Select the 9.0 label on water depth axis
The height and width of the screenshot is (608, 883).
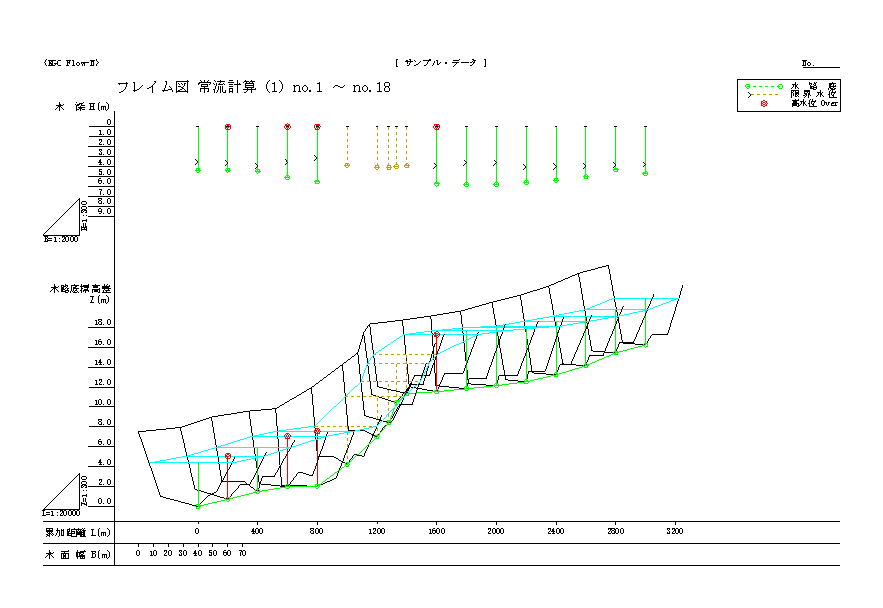point(105,212)
